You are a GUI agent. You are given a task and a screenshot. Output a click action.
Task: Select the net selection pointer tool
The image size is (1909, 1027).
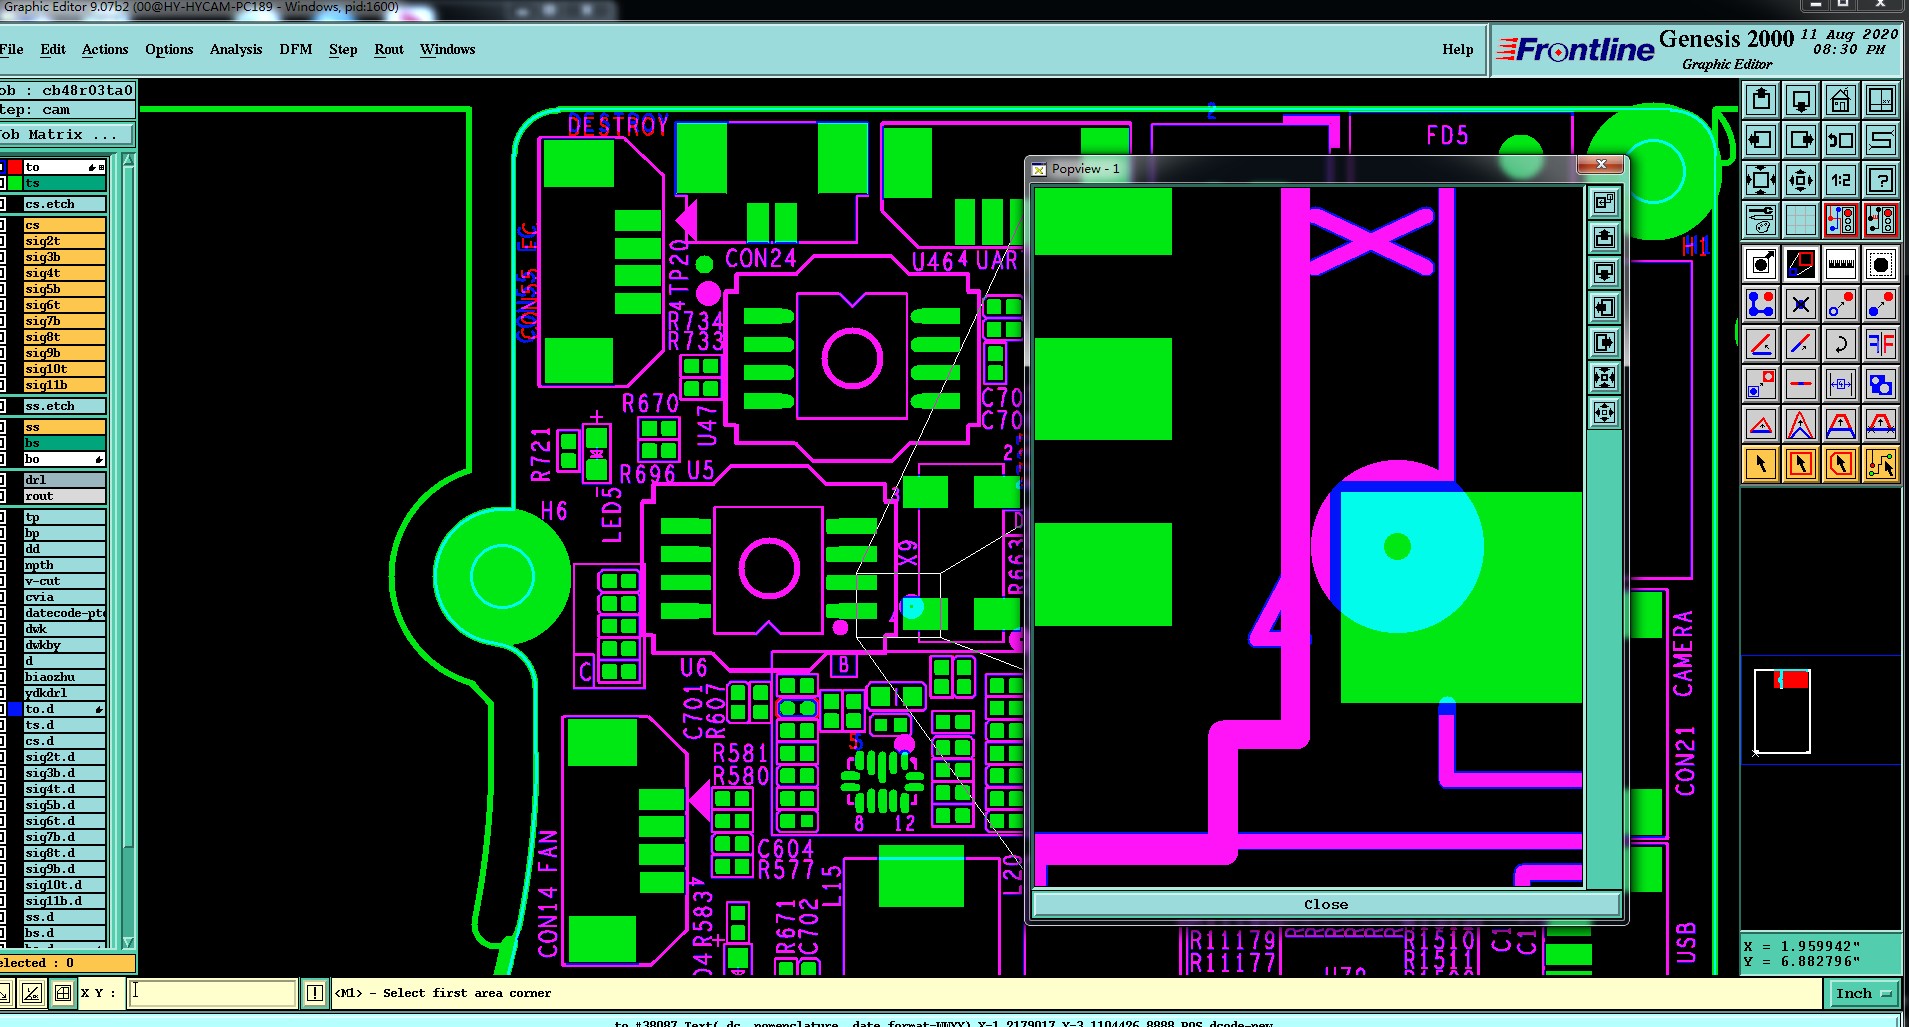coord(1880,464)
